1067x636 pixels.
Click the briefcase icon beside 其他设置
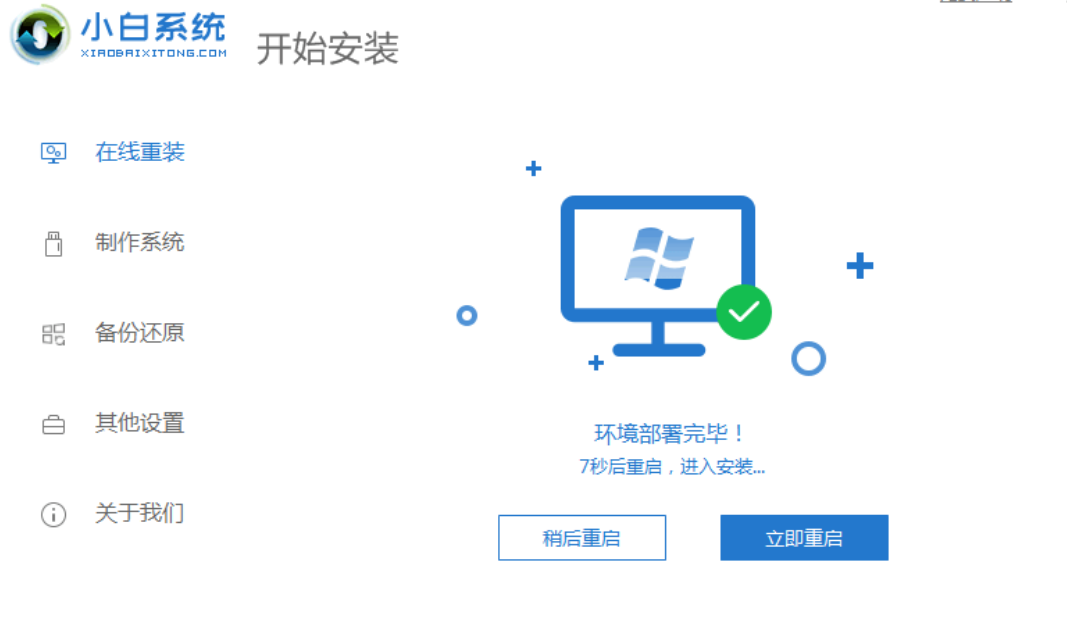click(53, 424)
